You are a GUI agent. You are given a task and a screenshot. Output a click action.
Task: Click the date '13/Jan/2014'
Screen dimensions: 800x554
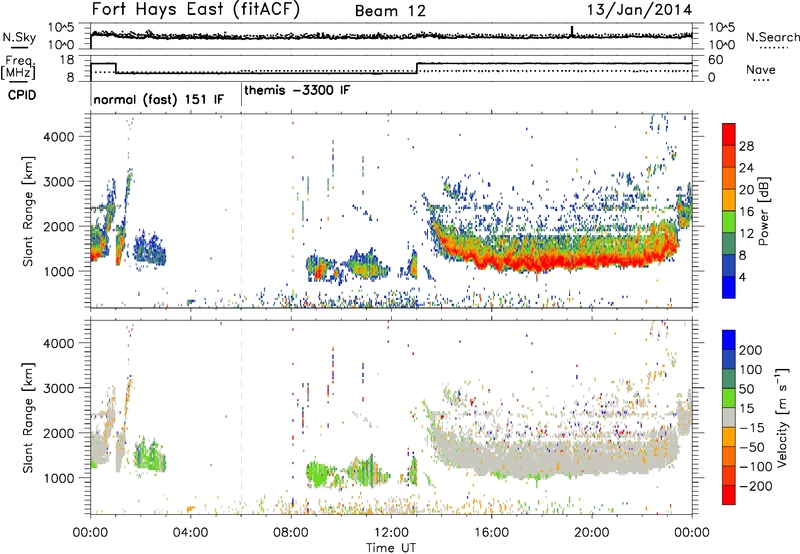639,10
